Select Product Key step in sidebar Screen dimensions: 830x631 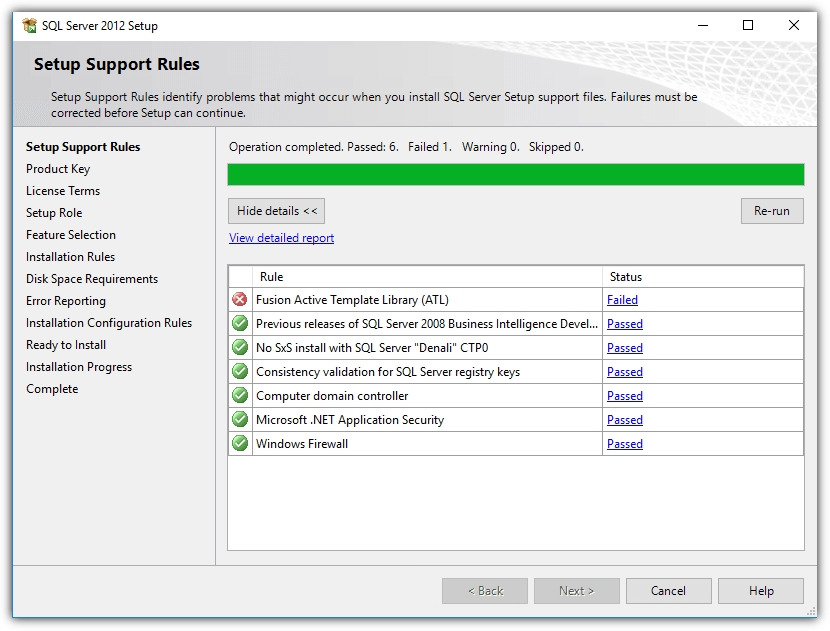pyautogui.click(x=58, y=169)
